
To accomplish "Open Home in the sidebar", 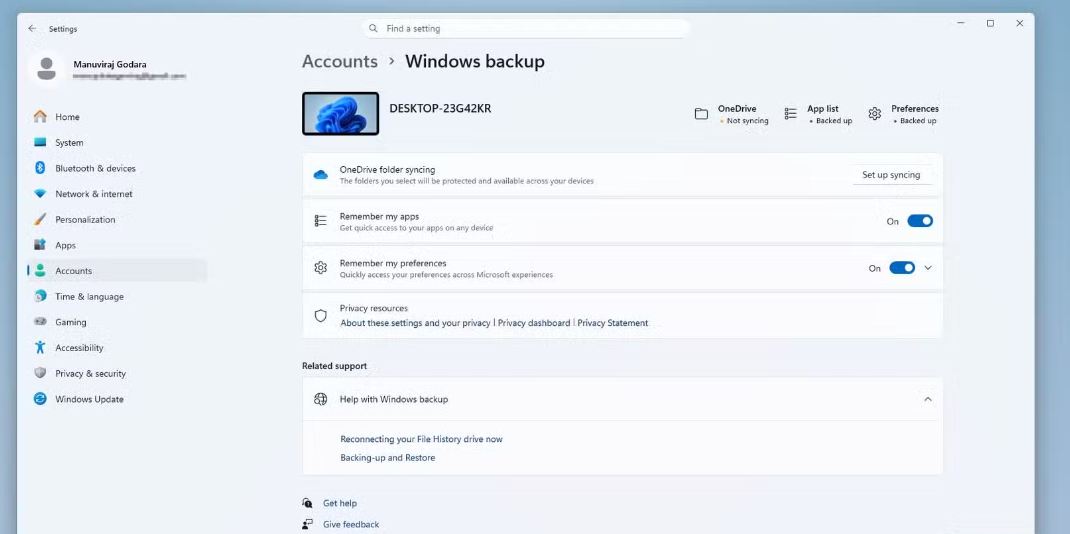I will point(117,117).
